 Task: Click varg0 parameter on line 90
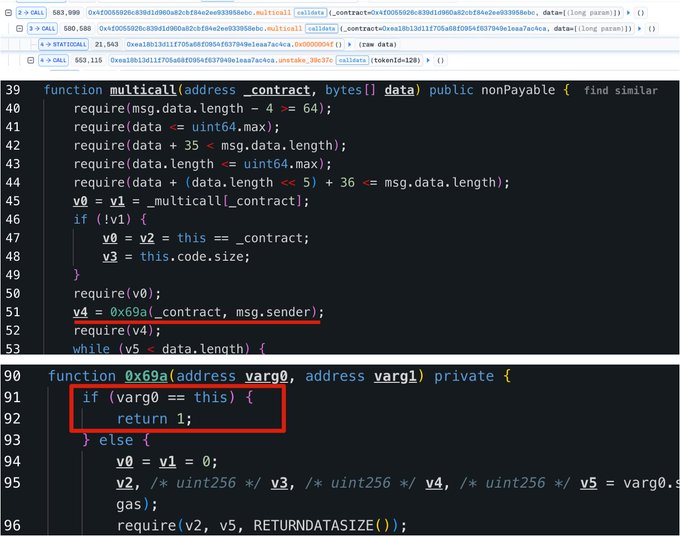[266, 376]
